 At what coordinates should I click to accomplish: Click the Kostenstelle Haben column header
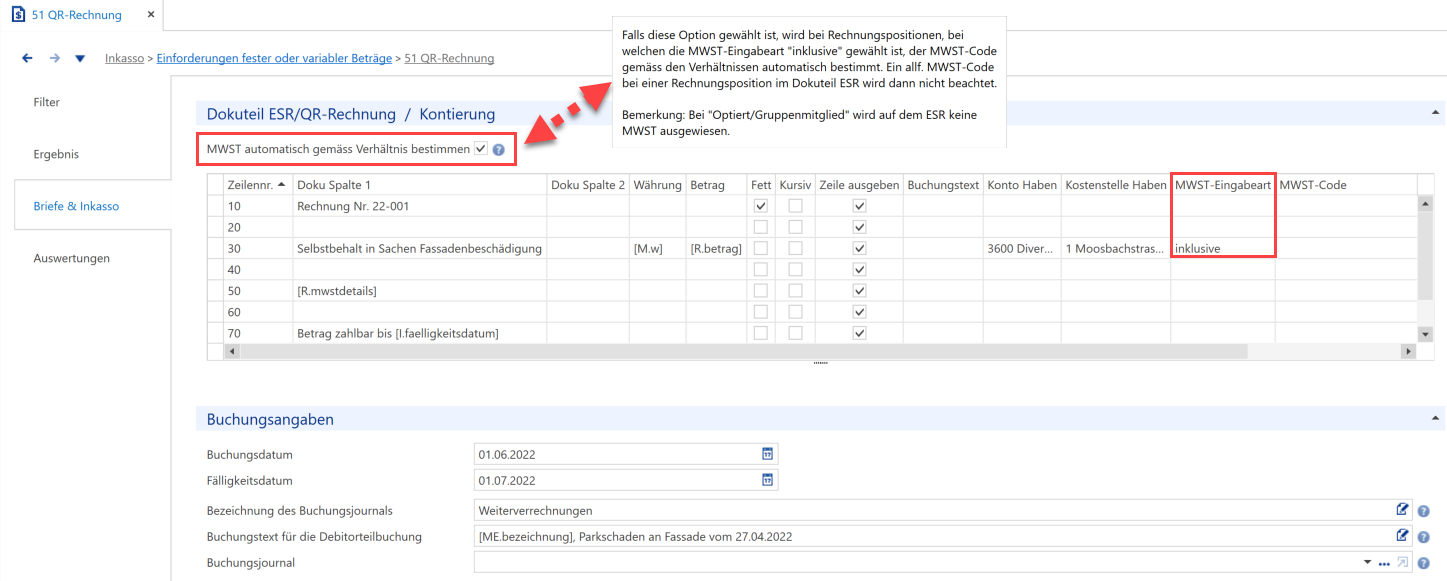(1116, 185)
